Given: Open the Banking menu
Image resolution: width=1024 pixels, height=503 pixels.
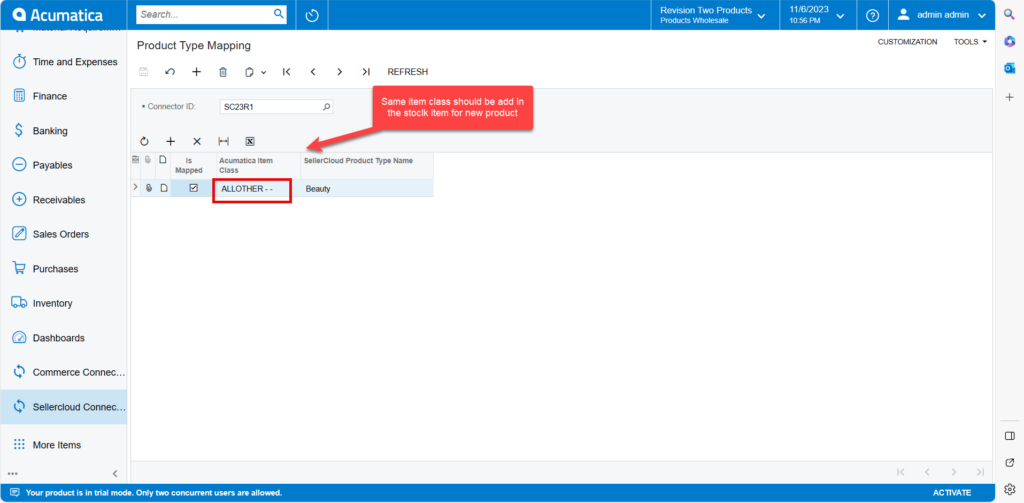Looking at the screenshot, I should click(x=63, y=131).
